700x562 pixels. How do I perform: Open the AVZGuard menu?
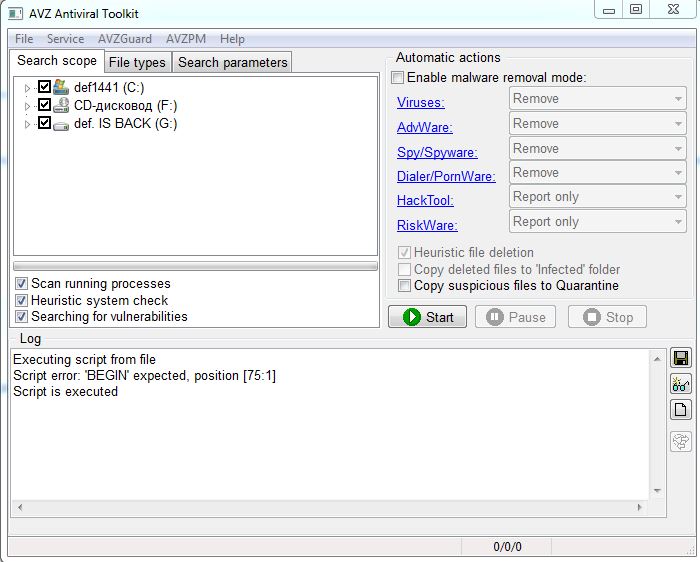click(125, 39)
